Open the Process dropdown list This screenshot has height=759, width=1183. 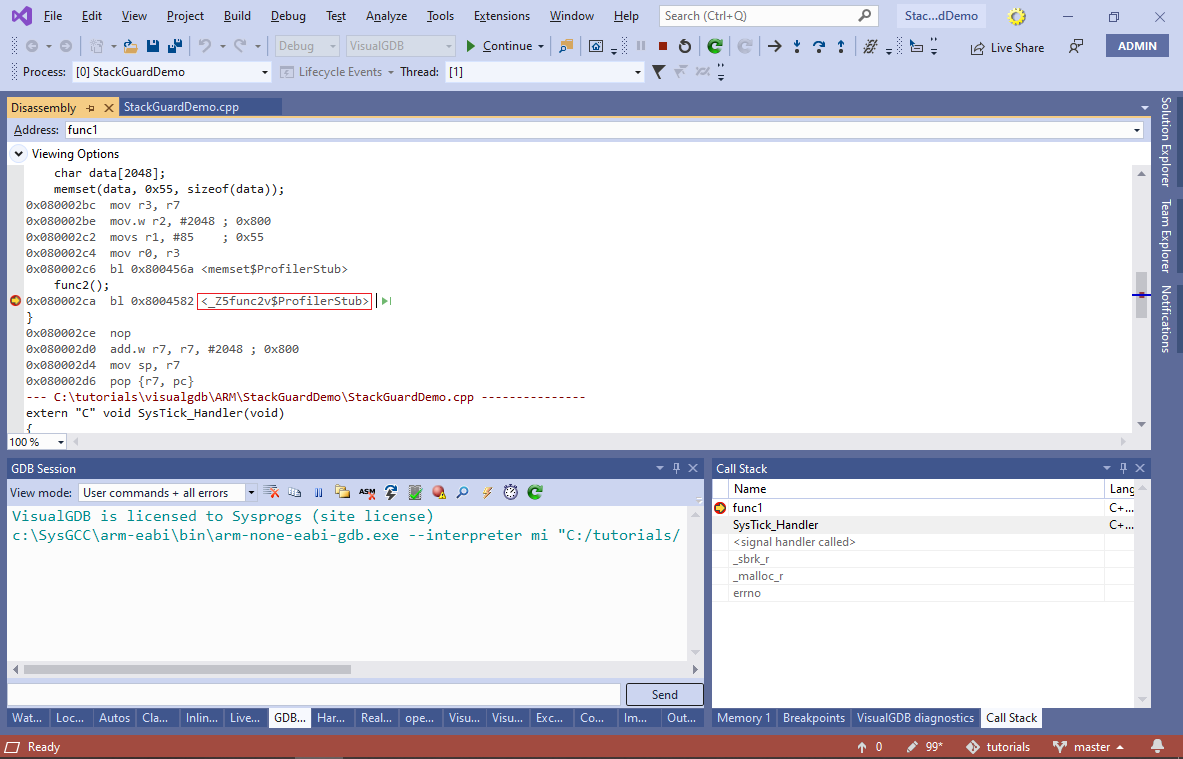(x=265, y=72)
